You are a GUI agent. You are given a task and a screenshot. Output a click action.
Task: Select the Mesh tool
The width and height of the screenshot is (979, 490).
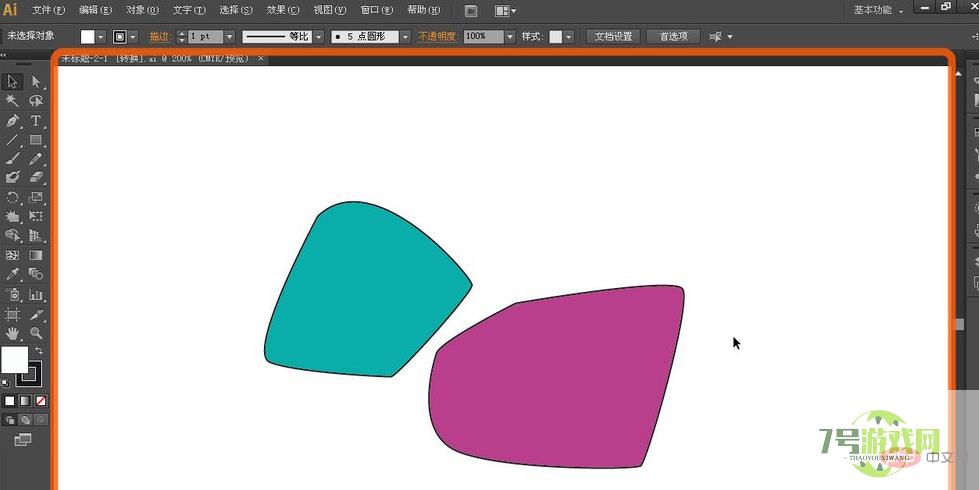[x=12, y=255]
